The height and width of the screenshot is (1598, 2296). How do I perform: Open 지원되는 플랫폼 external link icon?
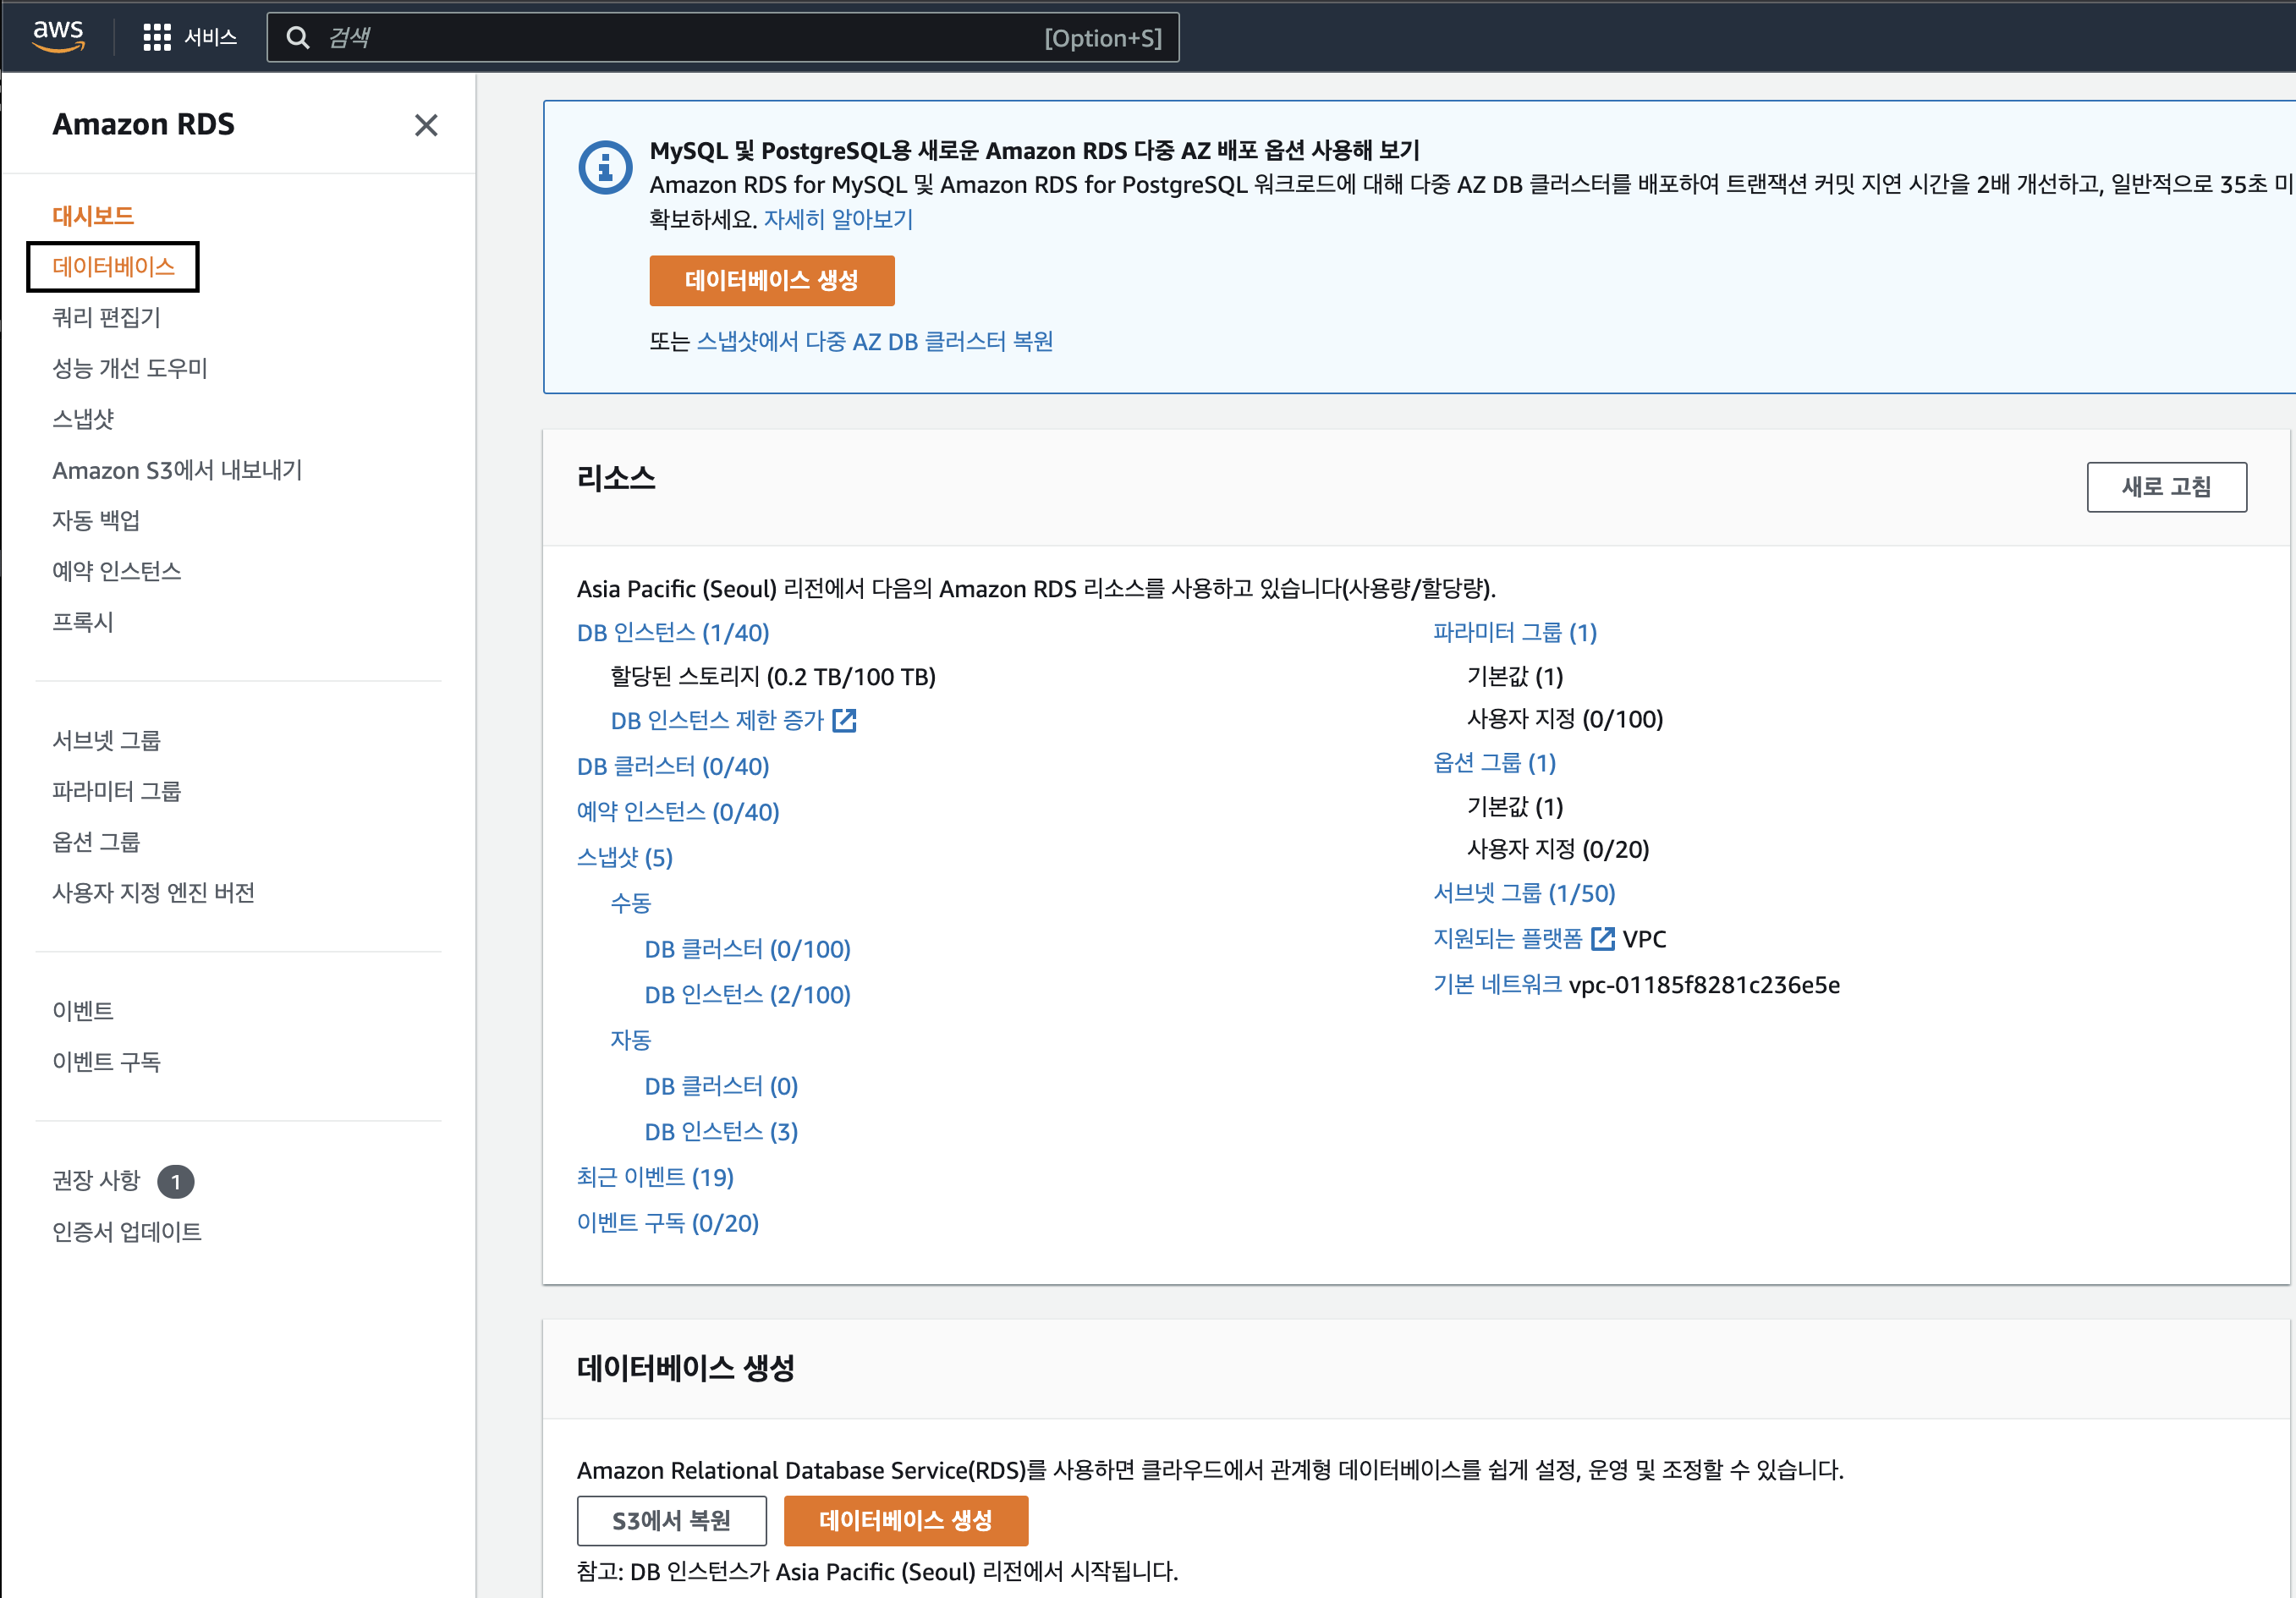[1602, 938]
